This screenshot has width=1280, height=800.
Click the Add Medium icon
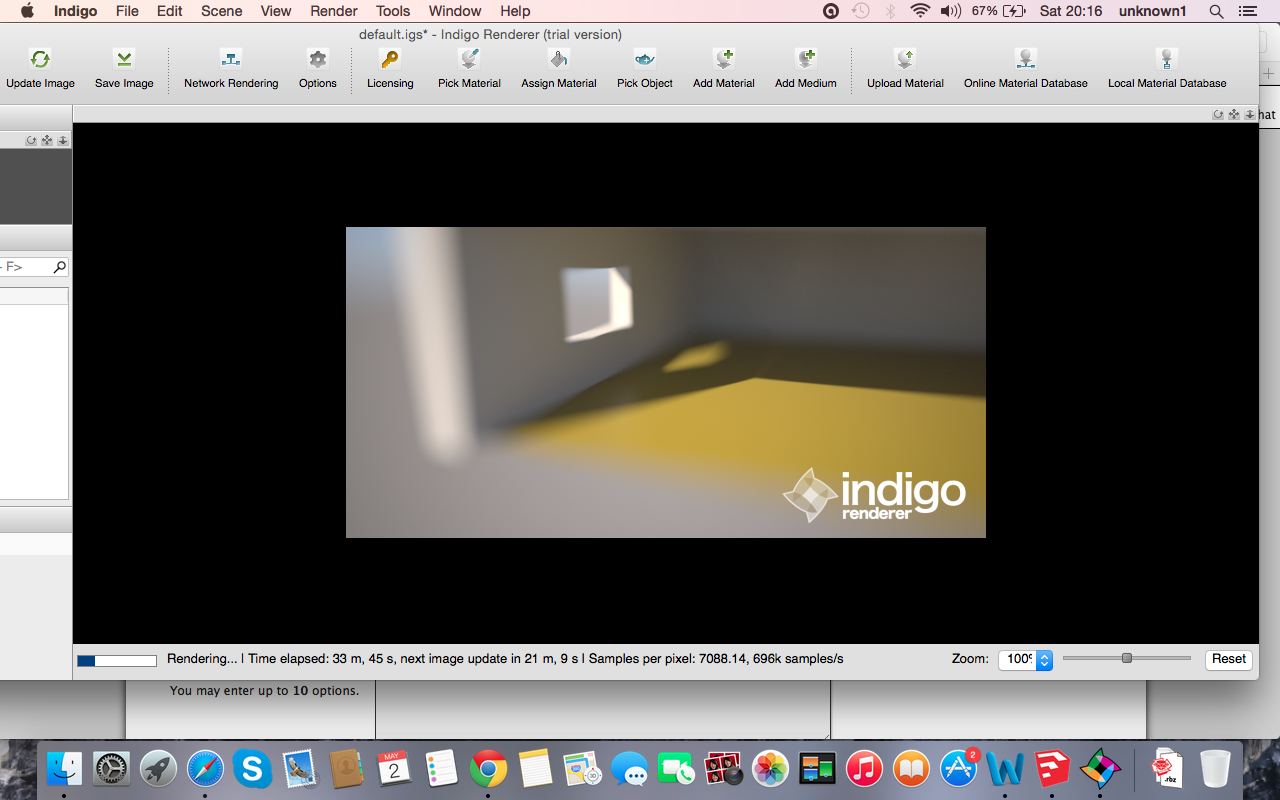805,60
